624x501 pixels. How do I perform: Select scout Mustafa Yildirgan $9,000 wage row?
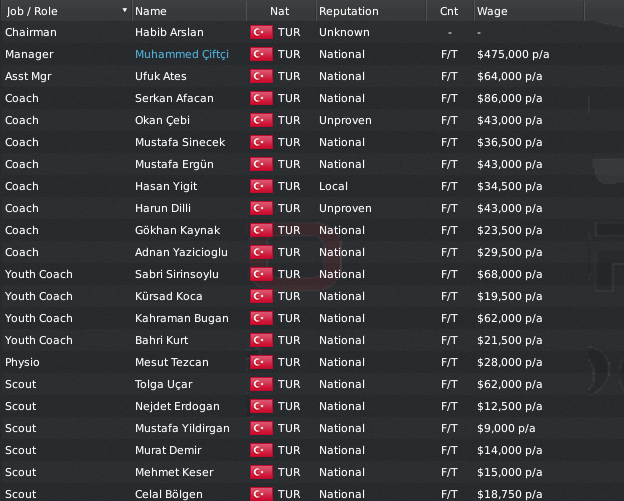tap(312, 428)
